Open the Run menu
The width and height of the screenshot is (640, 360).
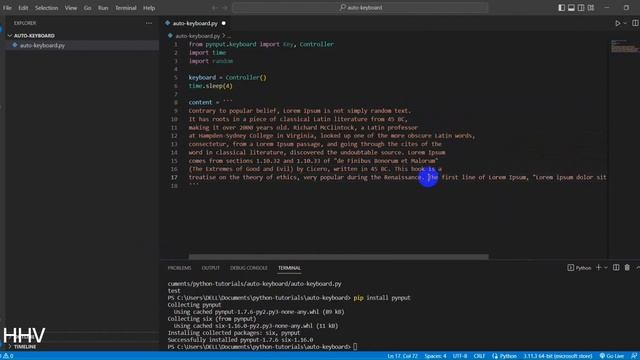pos(103,8)
